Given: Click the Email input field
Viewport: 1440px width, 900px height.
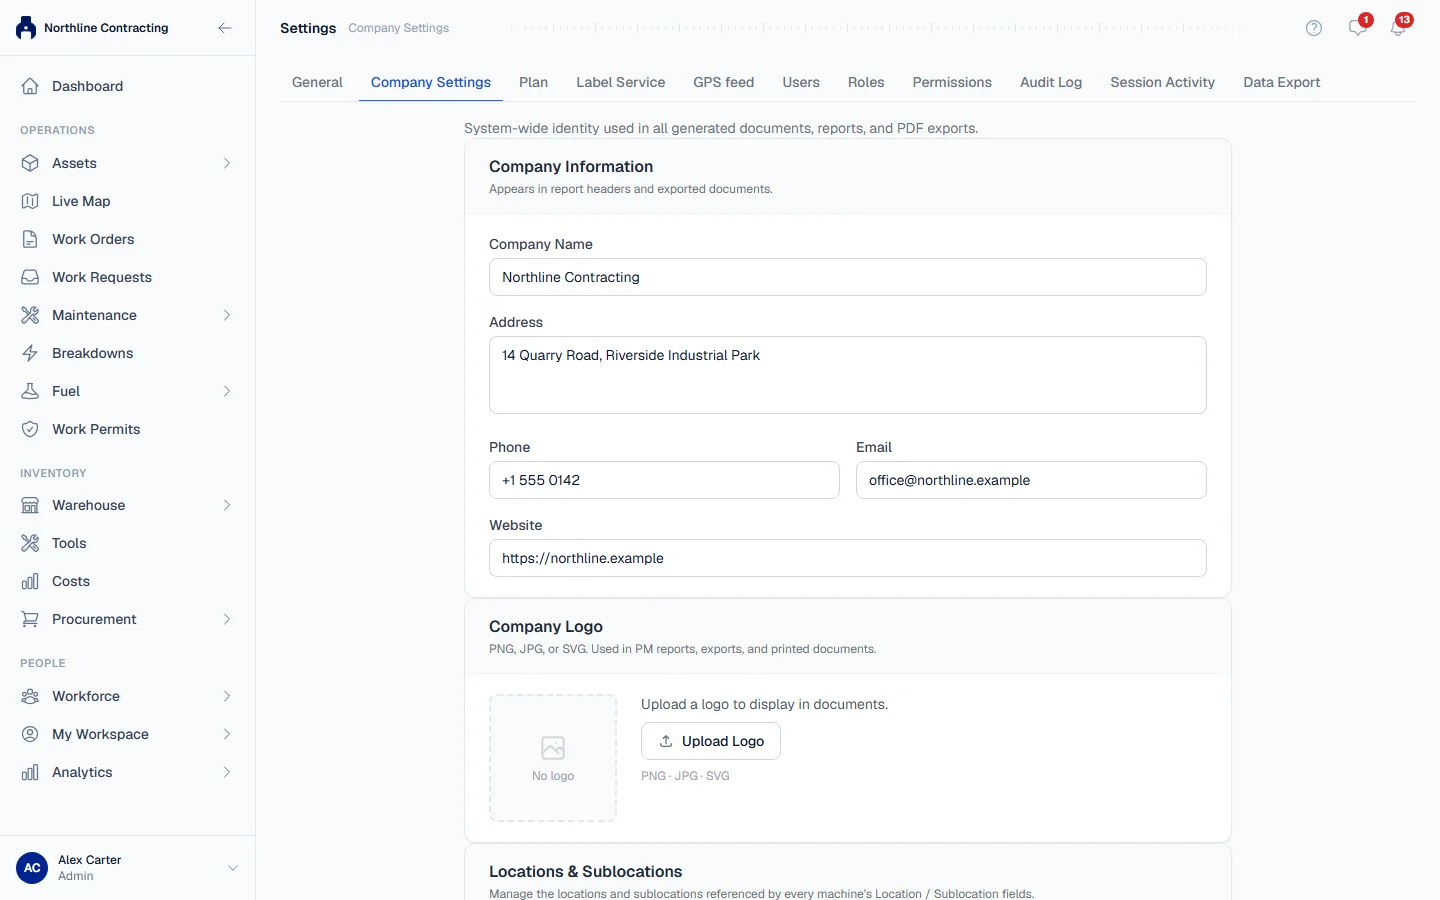Looking at the screenshot, I should [x=1031, y=480].
